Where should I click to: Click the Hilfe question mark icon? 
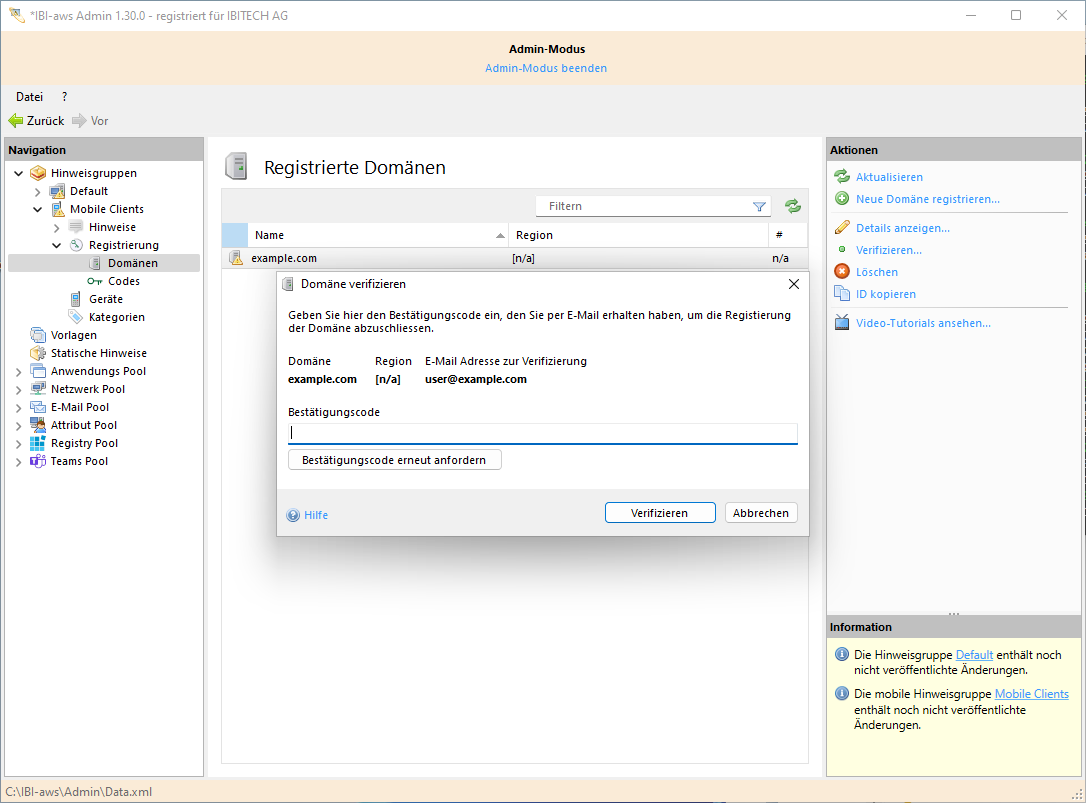[293, 515]
